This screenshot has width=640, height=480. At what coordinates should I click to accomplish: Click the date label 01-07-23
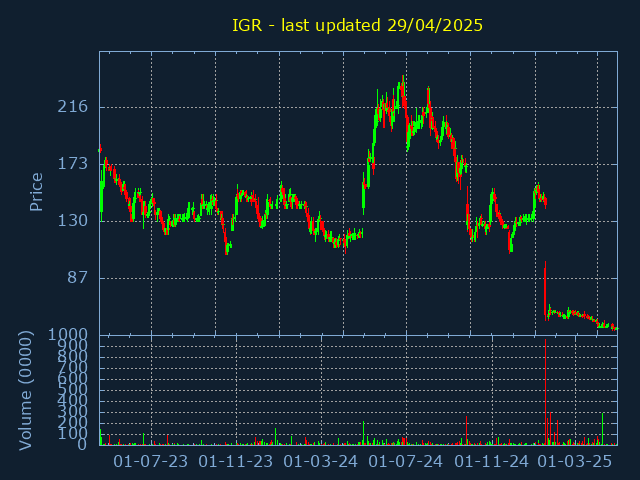click(x=151, y=462)
